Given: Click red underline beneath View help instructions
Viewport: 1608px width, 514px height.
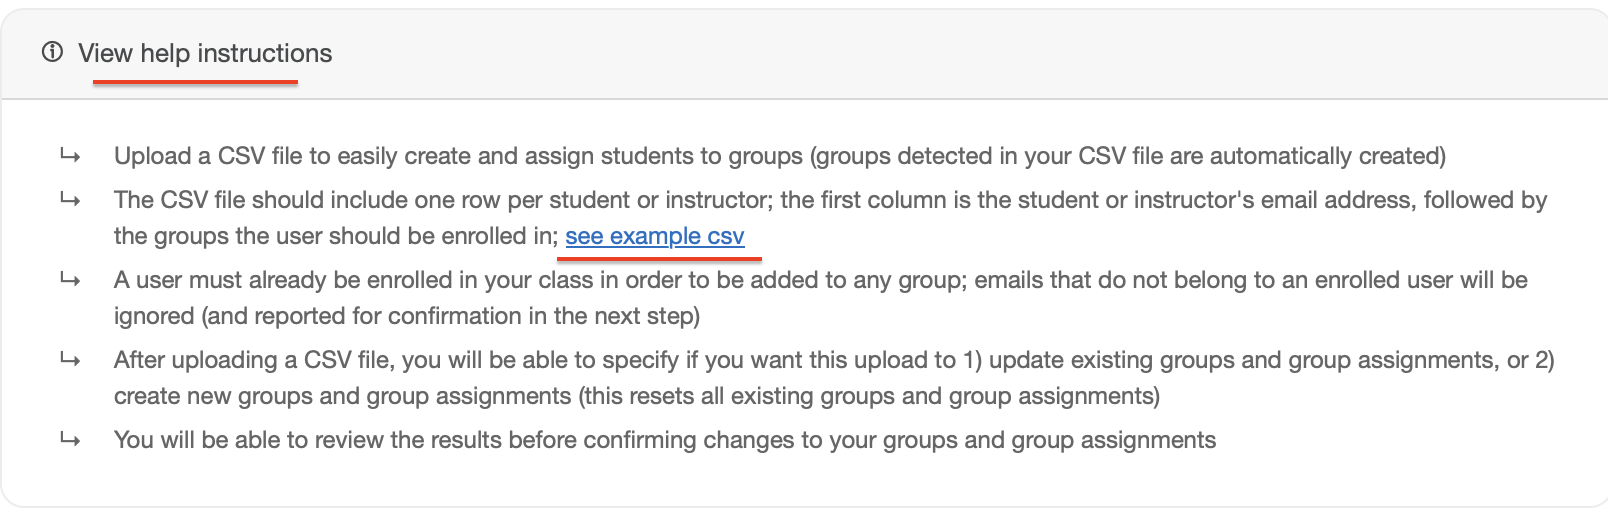Looking at the screenshot, I should click(195, 82).
